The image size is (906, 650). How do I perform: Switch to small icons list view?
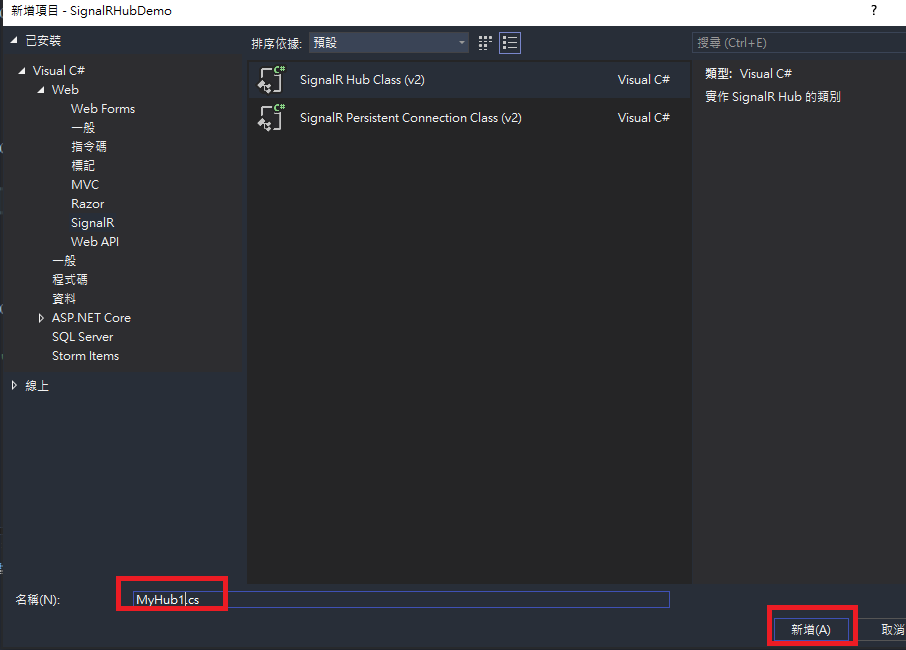510,43
